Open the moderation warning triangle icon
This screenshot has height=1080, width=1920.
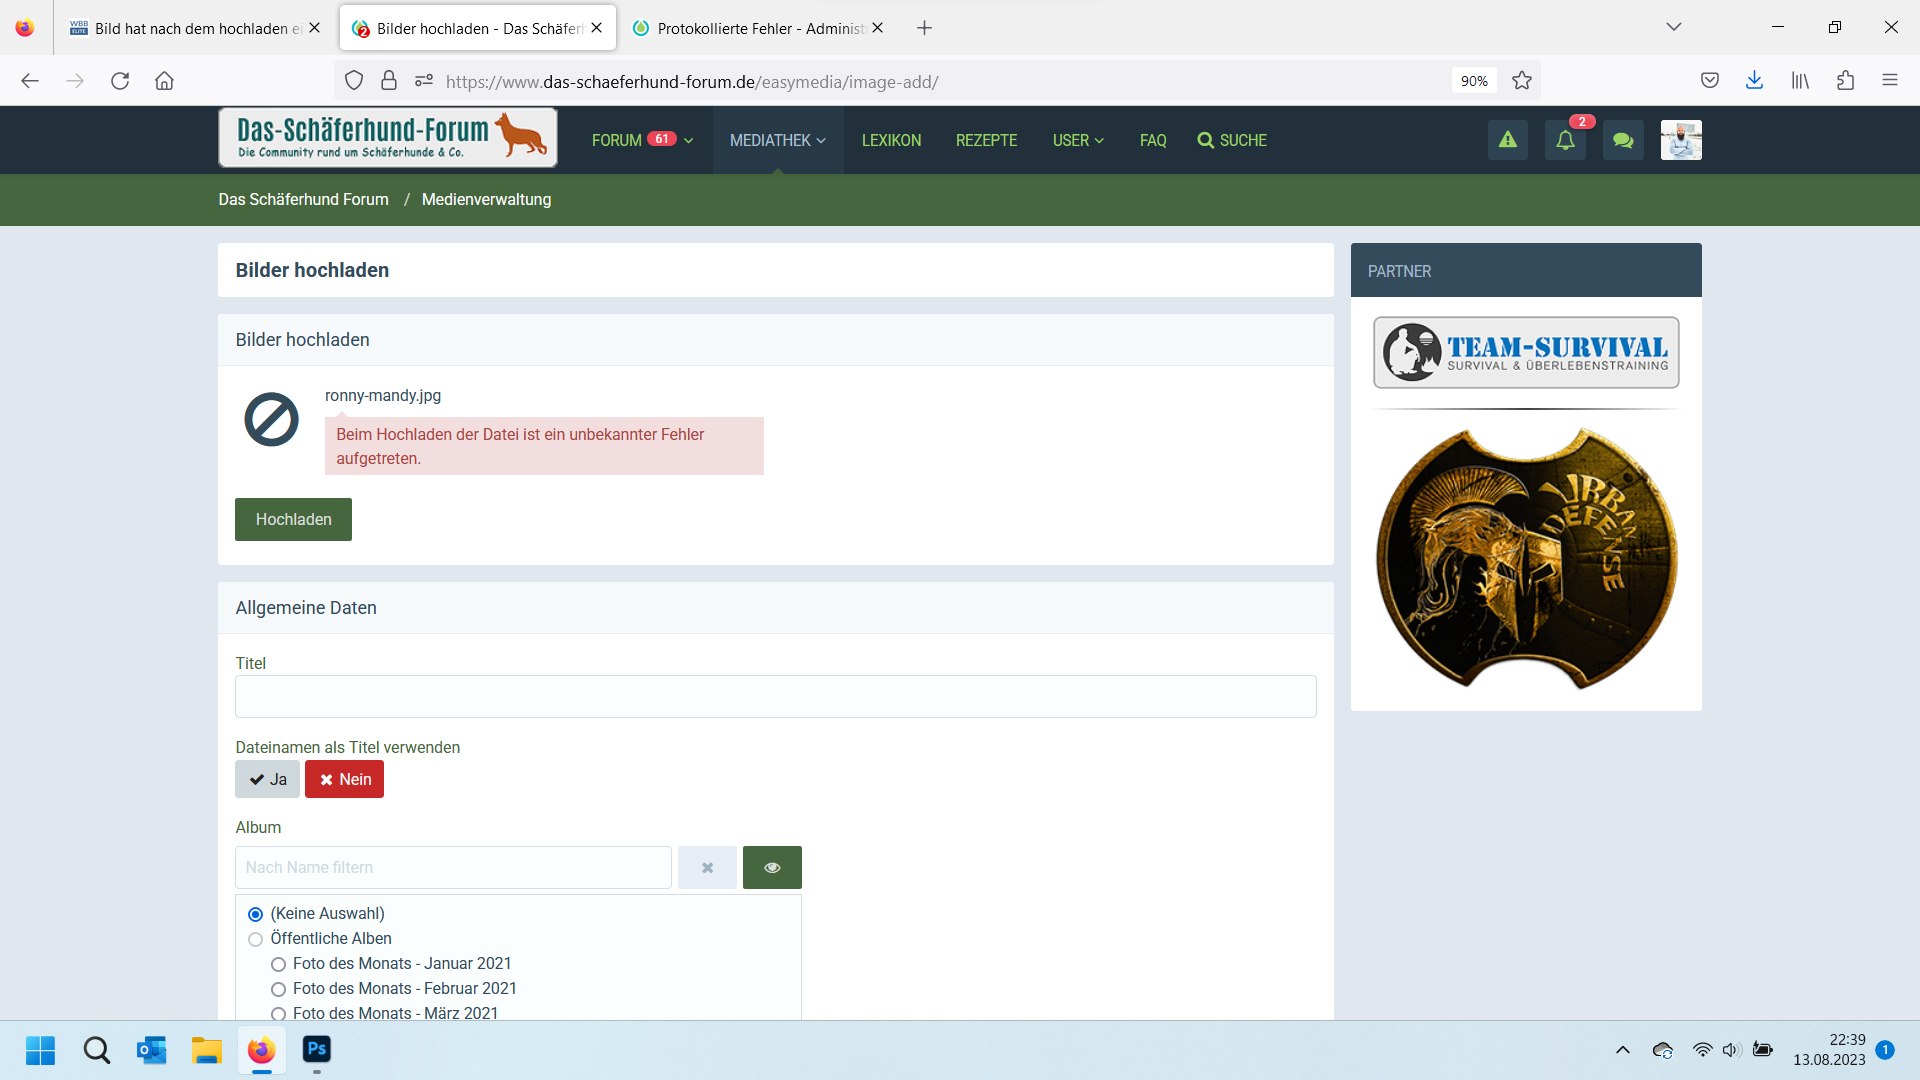click(1507, 140)
